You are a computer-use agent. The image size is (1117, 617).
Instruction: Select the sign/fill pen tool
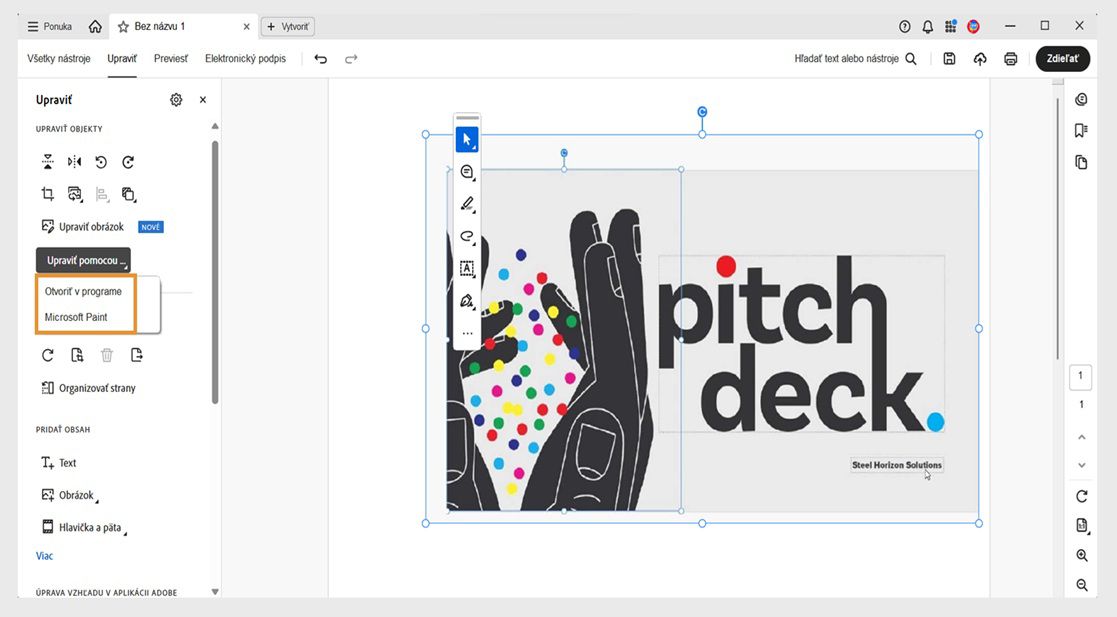[x=467, y=301]
